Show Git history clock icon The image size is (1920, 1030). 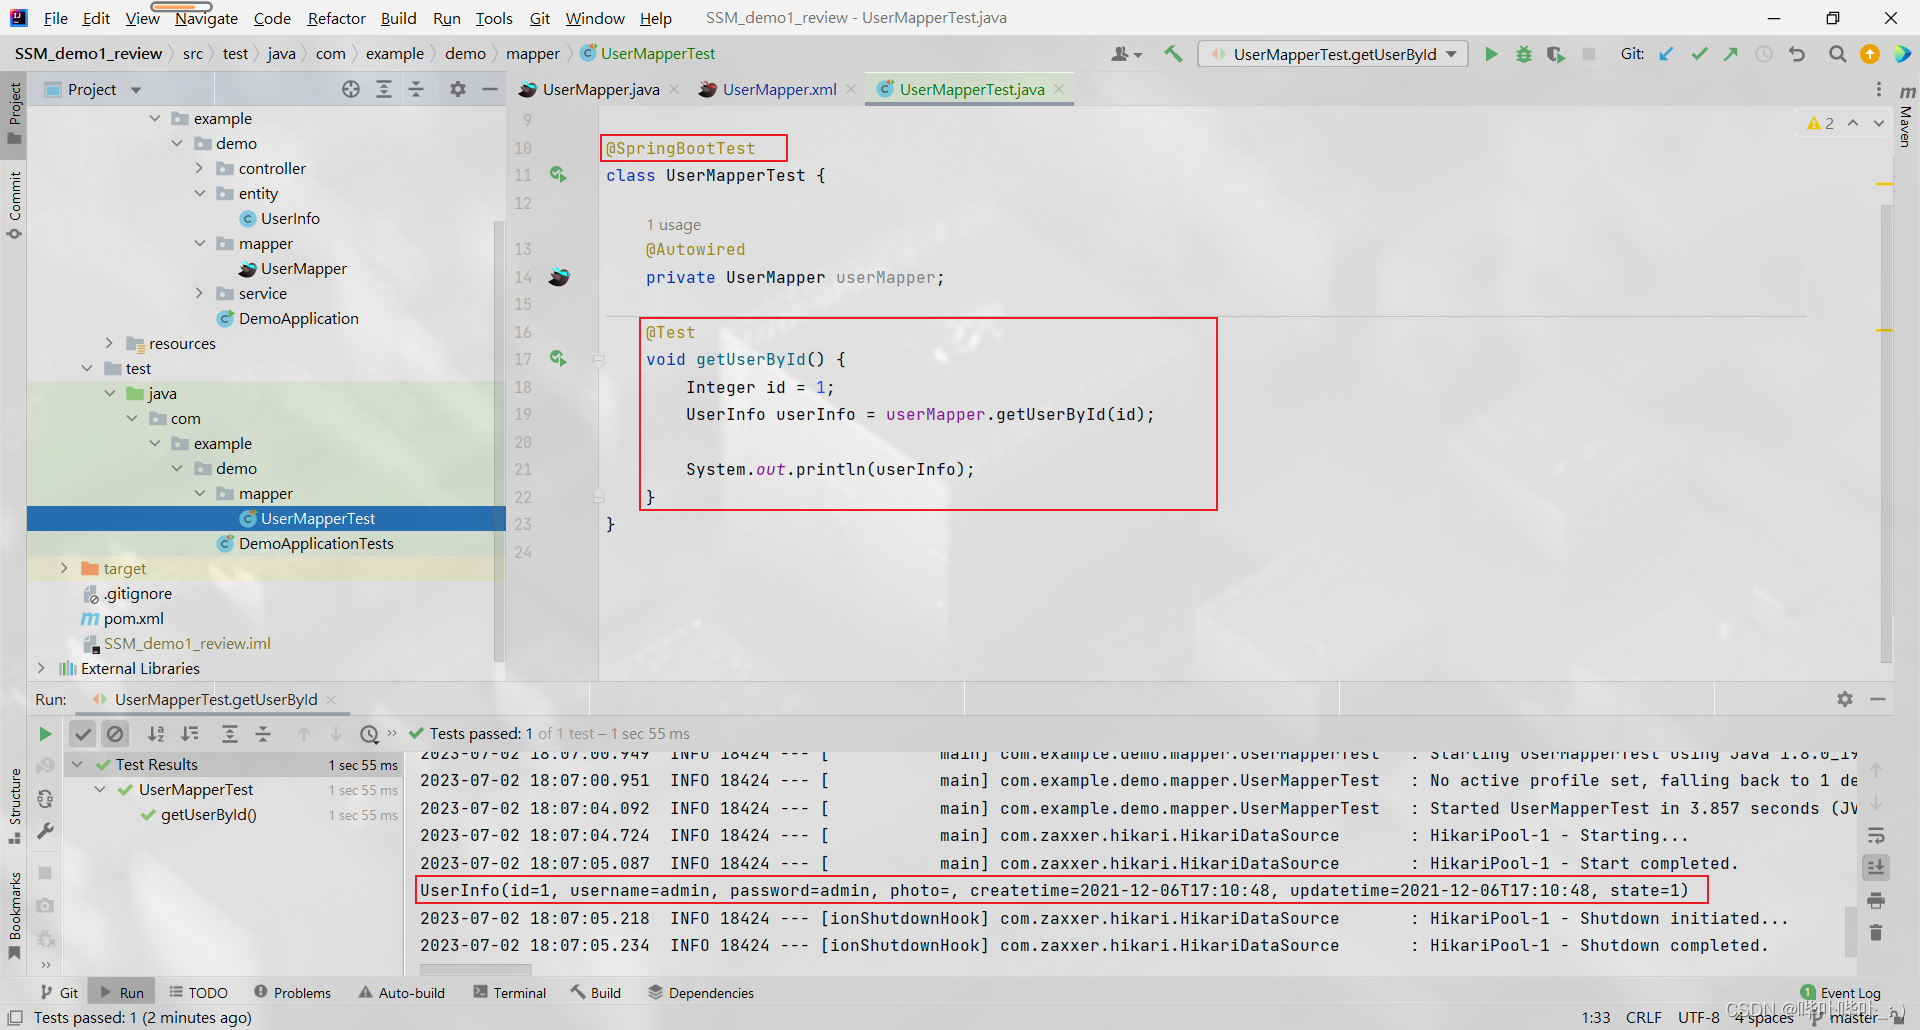point(1764,54)
